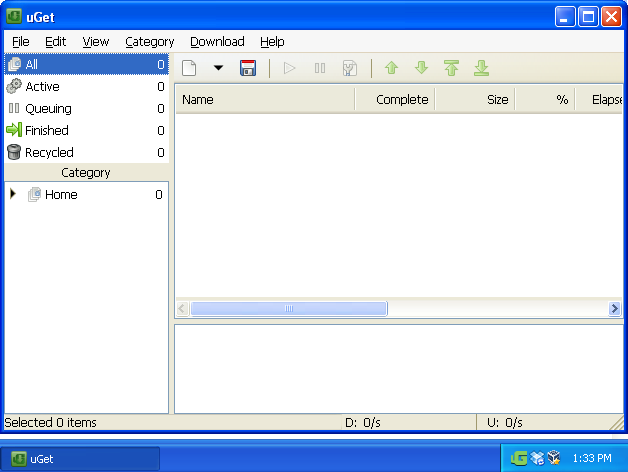Viewport: 628px width, 472px height.
Task: Click the Queuing pause icon in sidebar
Action: tap(14, 108)
